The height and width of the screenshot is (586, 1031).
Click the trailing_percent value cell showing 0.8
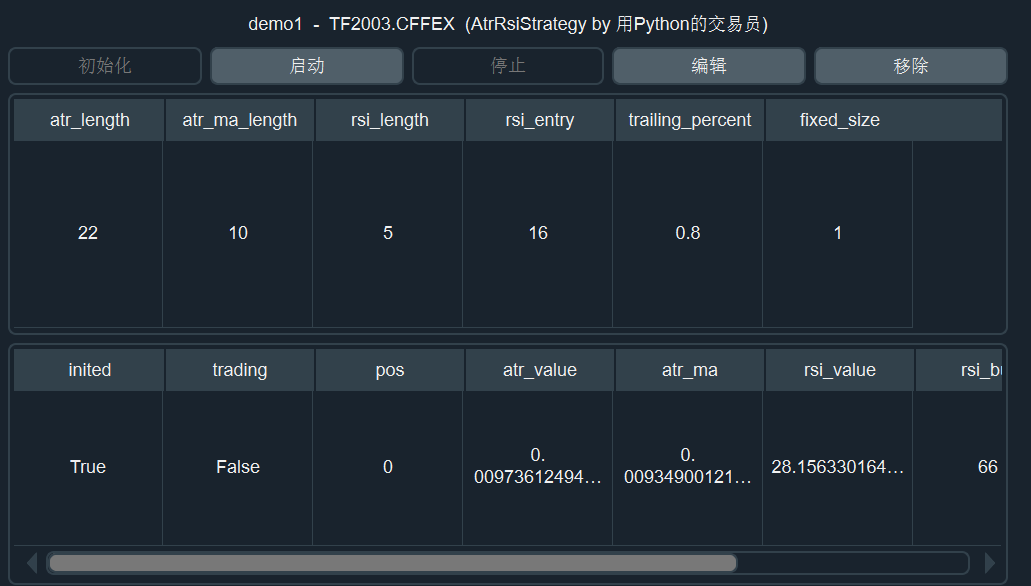pos(688,233)
